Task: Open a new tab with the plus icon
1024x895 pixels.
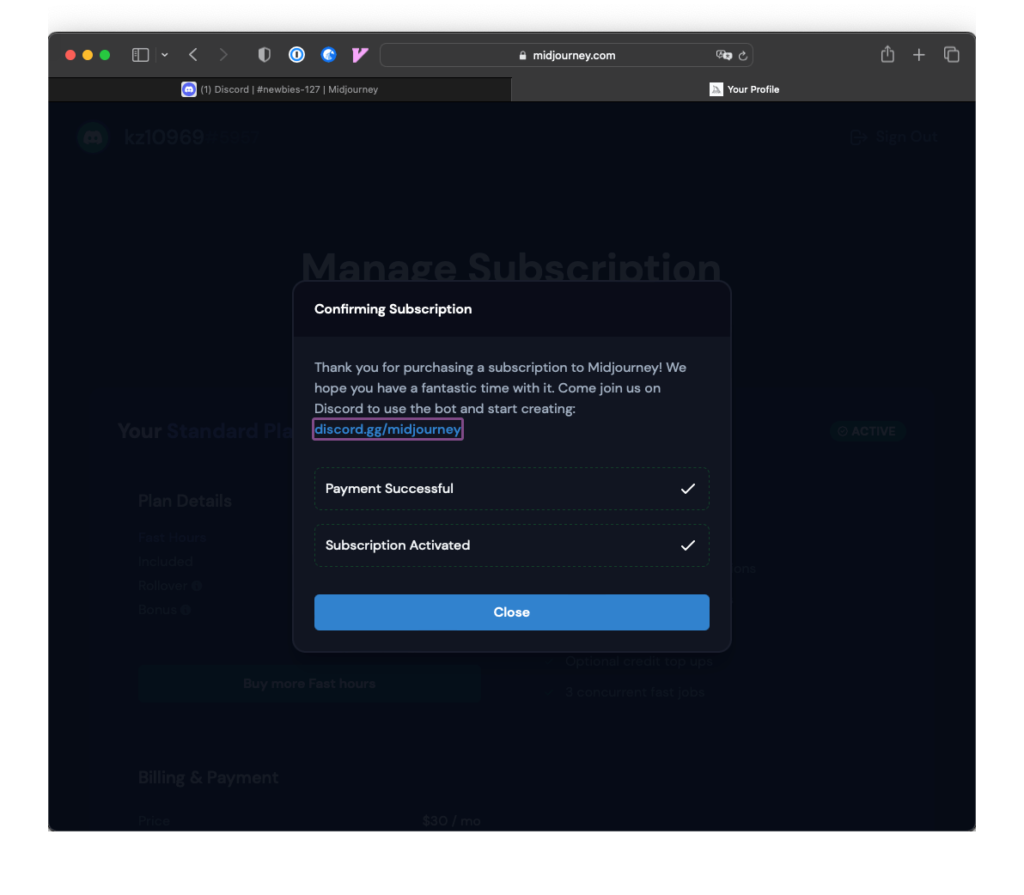Action: click(x=919, y=56)
